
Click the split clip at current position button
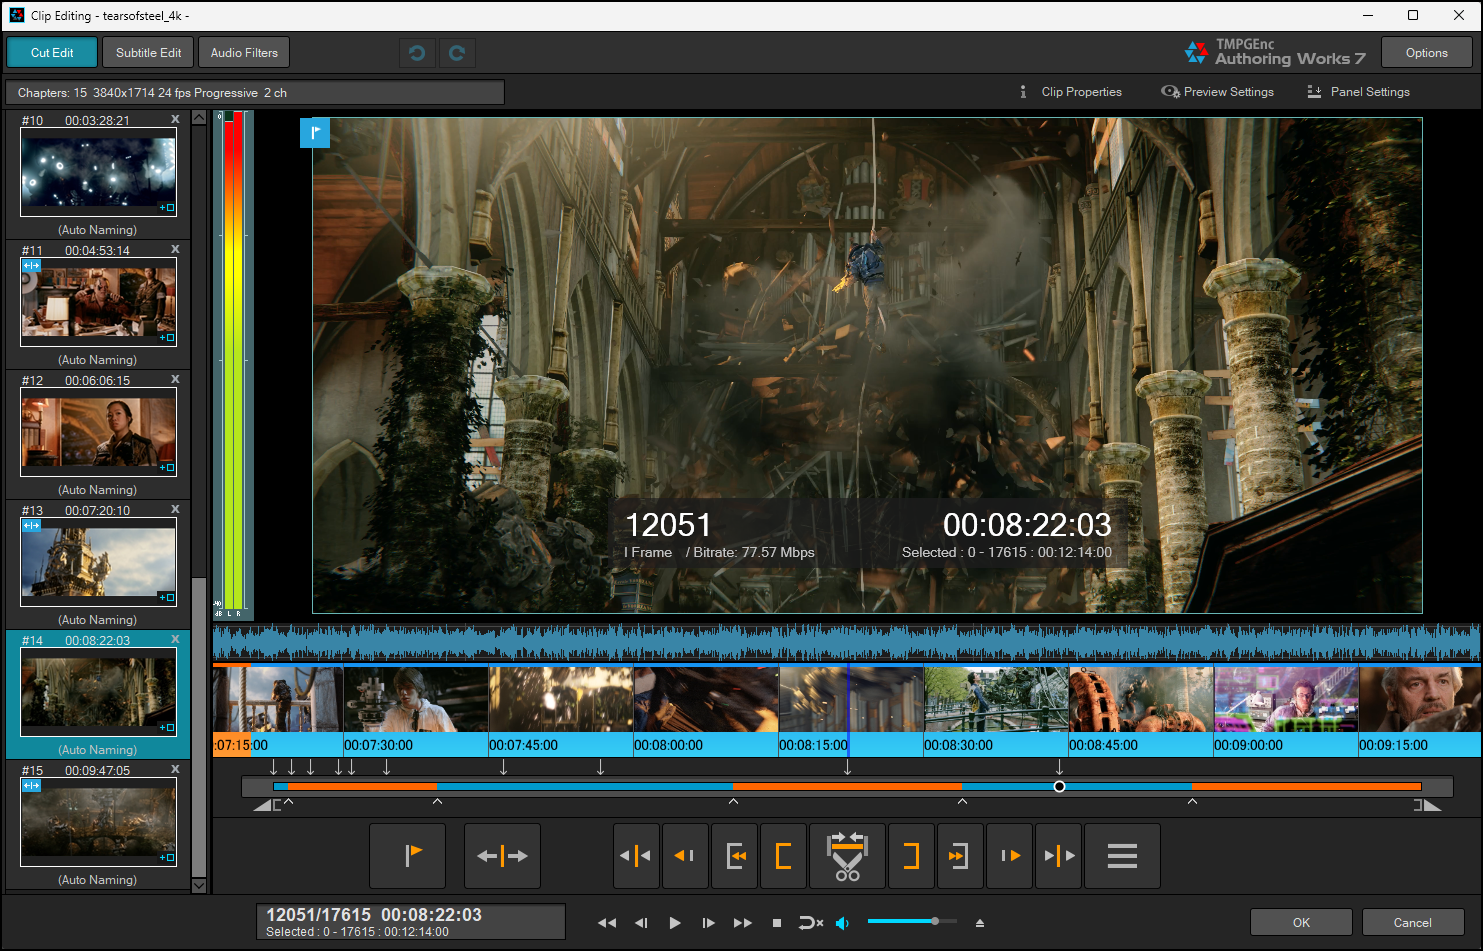(502, 856)
